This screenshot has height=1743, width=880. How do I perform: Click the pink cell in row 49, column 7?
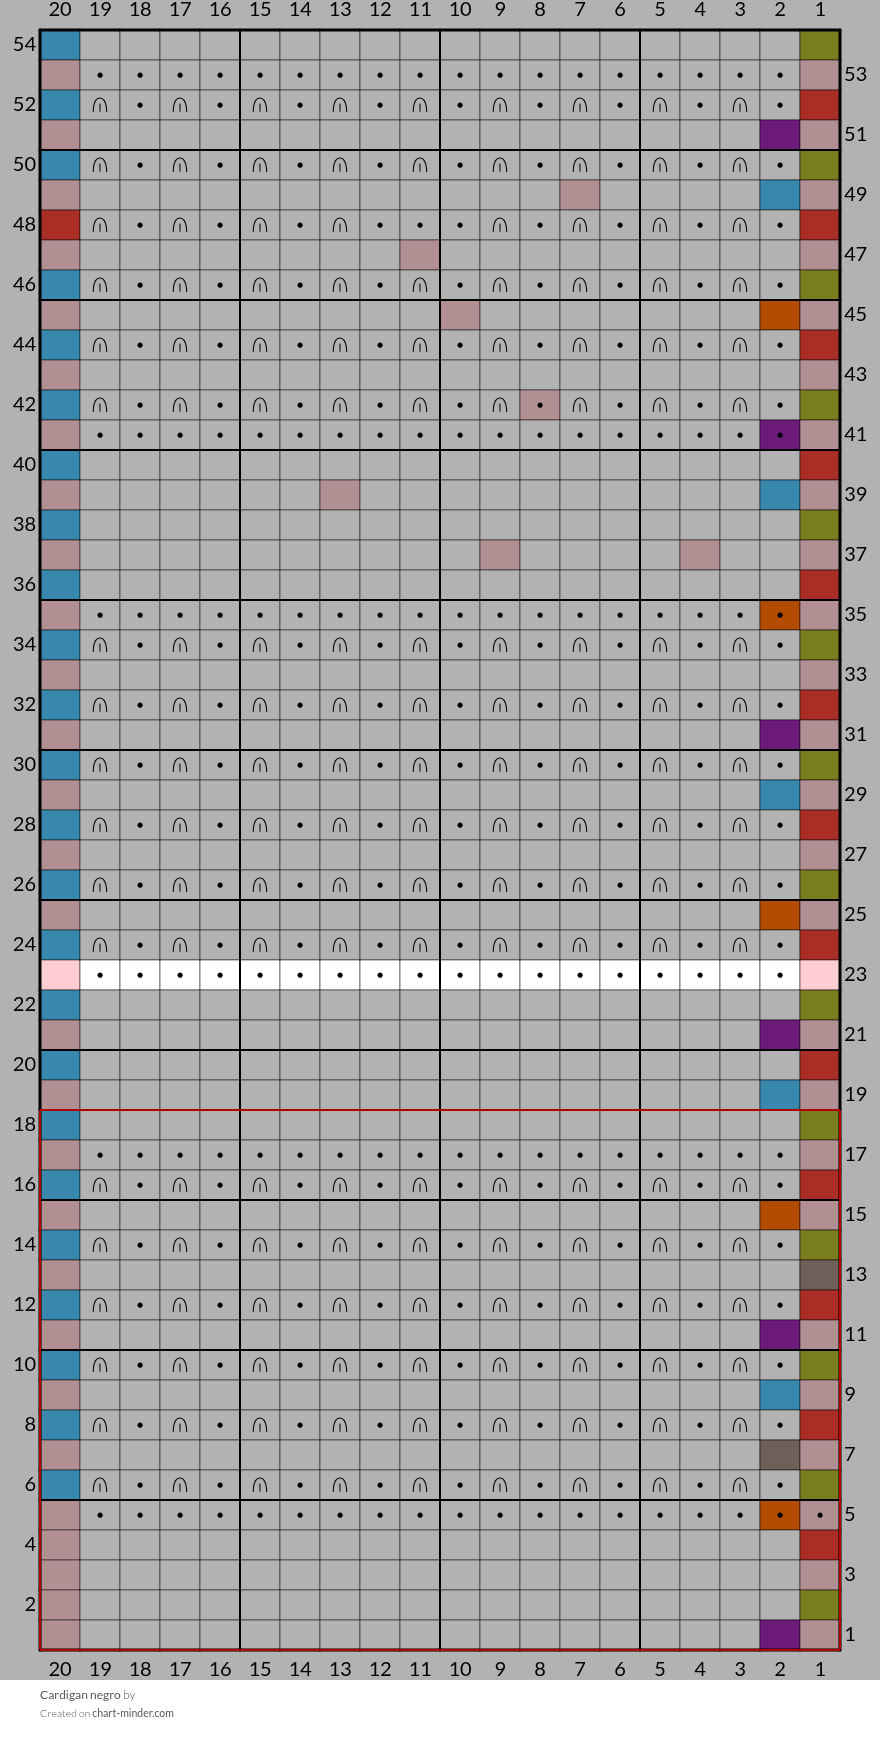pos(580,195)
